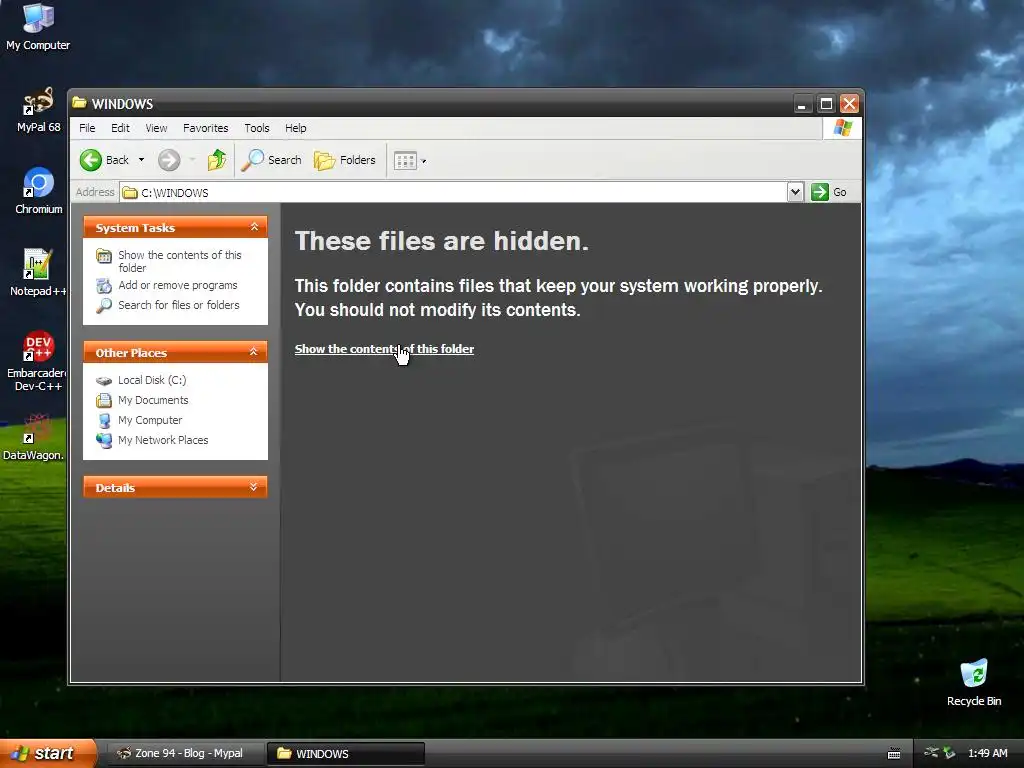Viewport: 1024px width, 768px height.
Task: Toggle the Folders pane
Action: (345, 160)
